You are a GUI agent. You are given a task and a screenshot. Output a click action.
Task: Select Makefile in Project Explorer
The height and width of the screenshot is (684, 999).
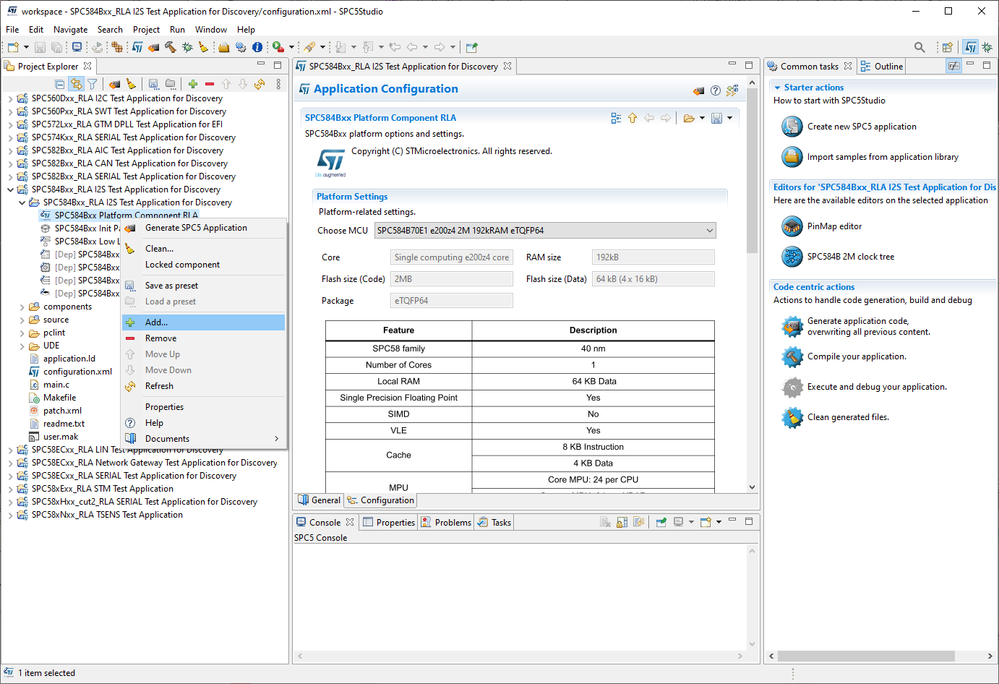[59, 398]
